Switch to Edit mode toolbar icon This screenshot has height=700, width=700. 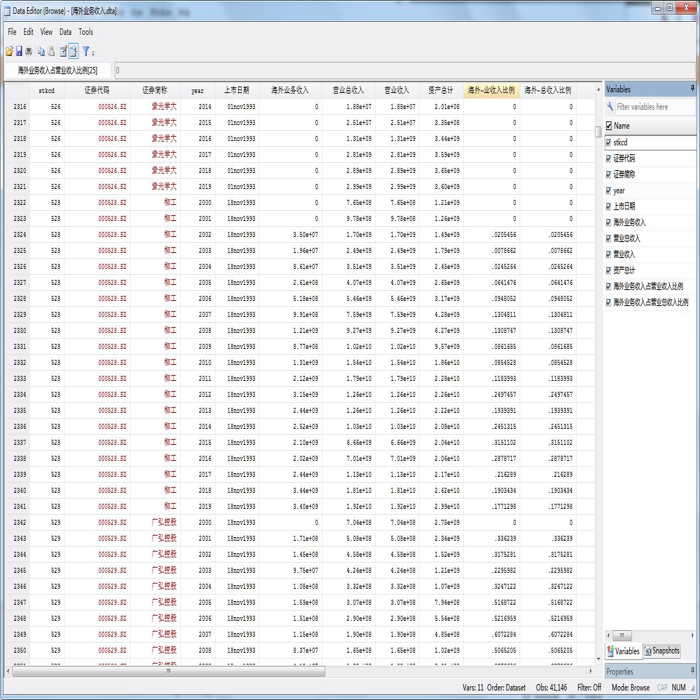(63, 51)
